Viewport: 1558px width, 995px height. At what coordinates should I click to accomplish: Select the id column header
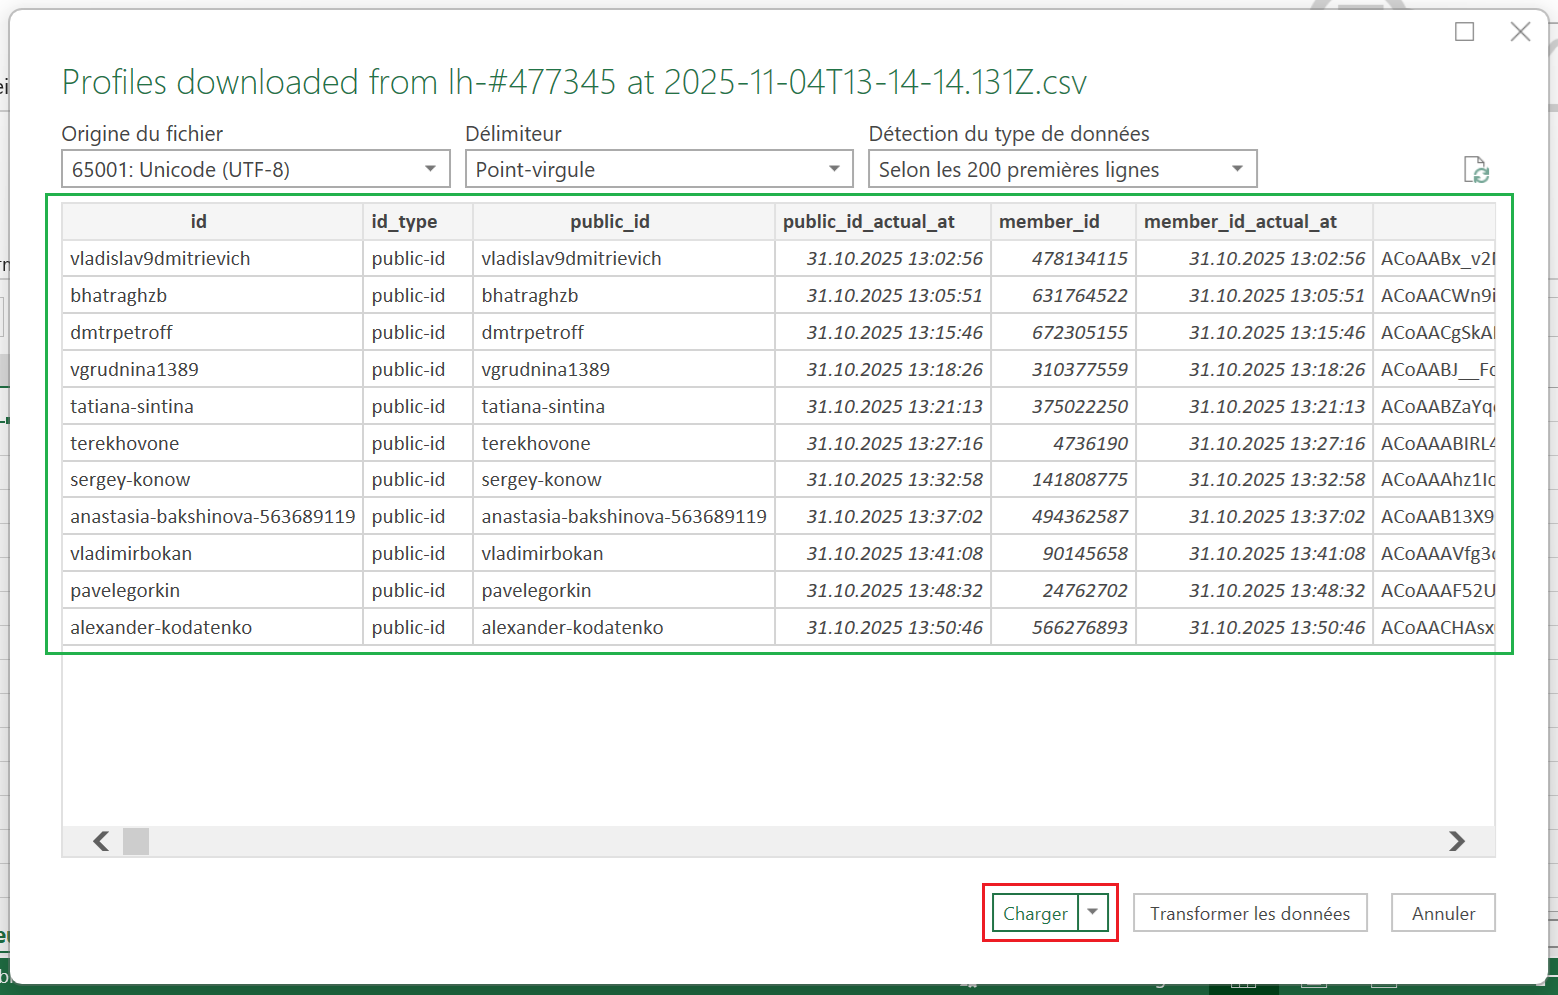pyautogui.click(x=199, y=222)
